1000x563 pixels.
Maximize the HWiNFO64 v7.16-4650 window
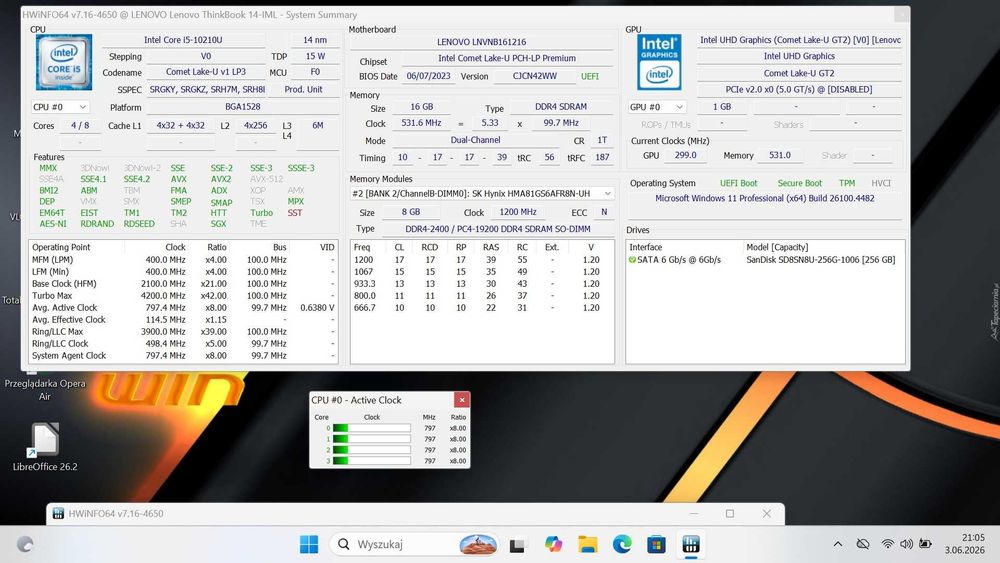pyautogui.click(x=730, y=514)
